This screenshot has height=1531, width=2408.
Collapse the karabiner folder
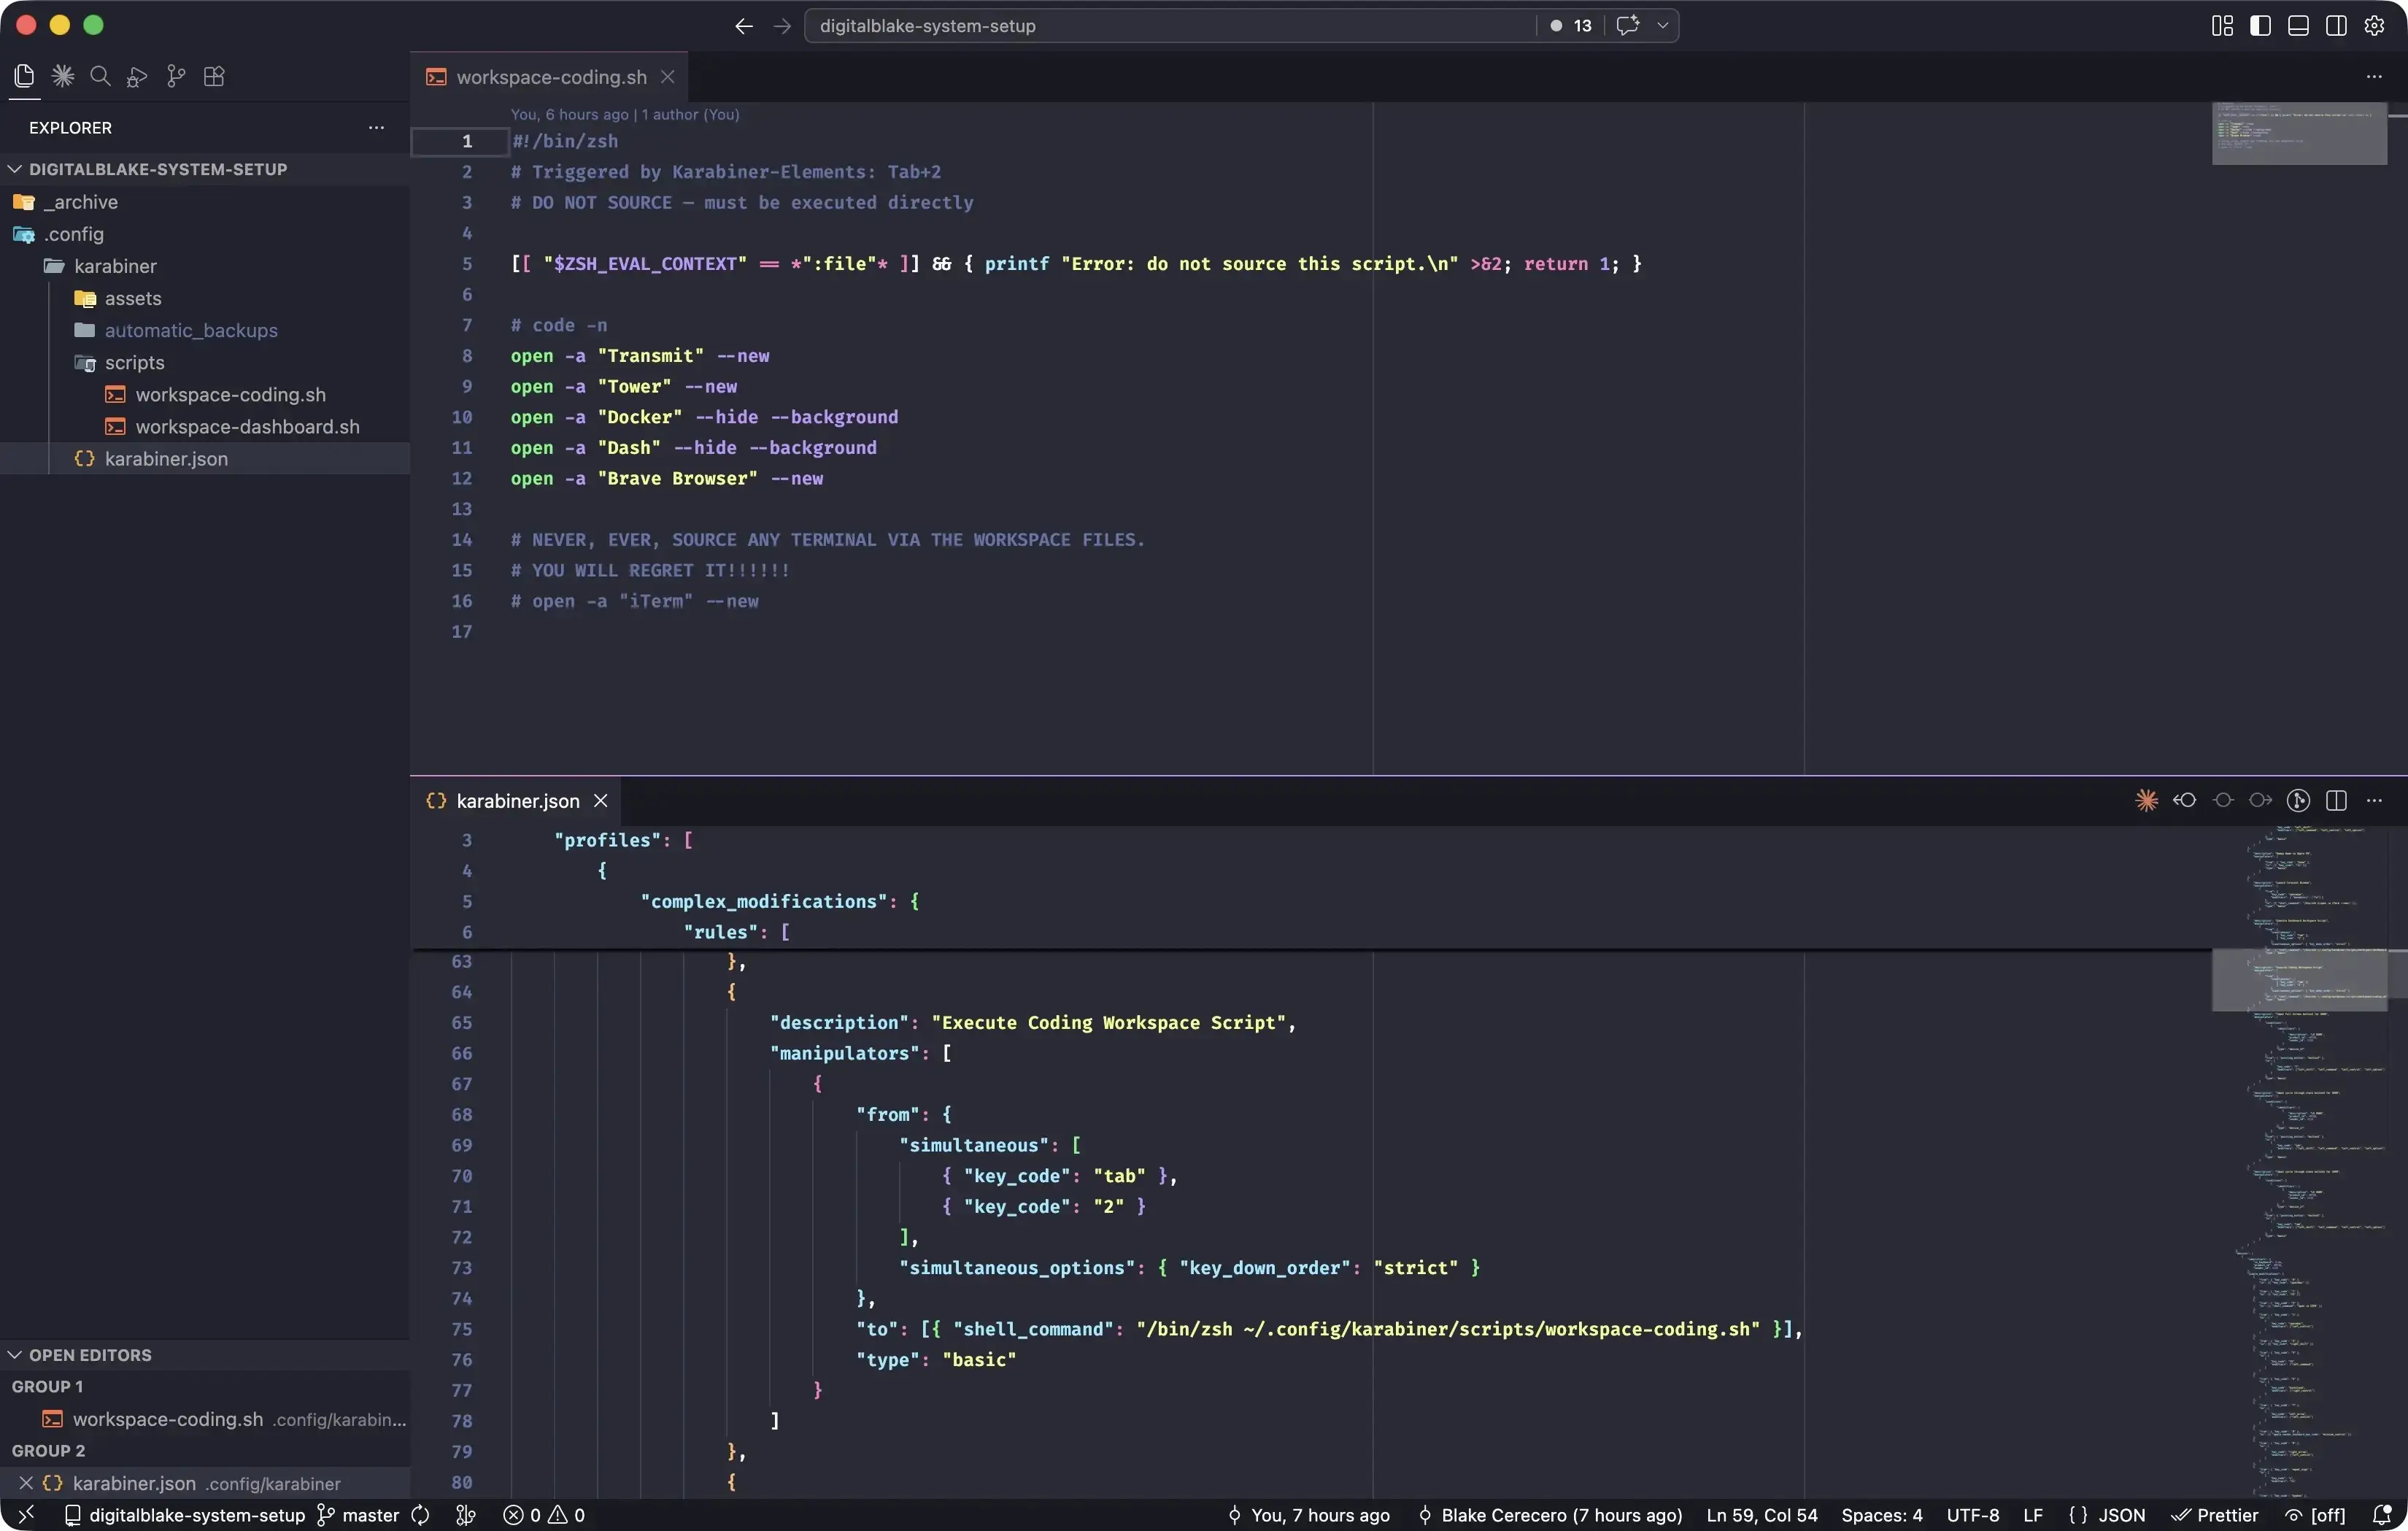[x=204, y=266]
